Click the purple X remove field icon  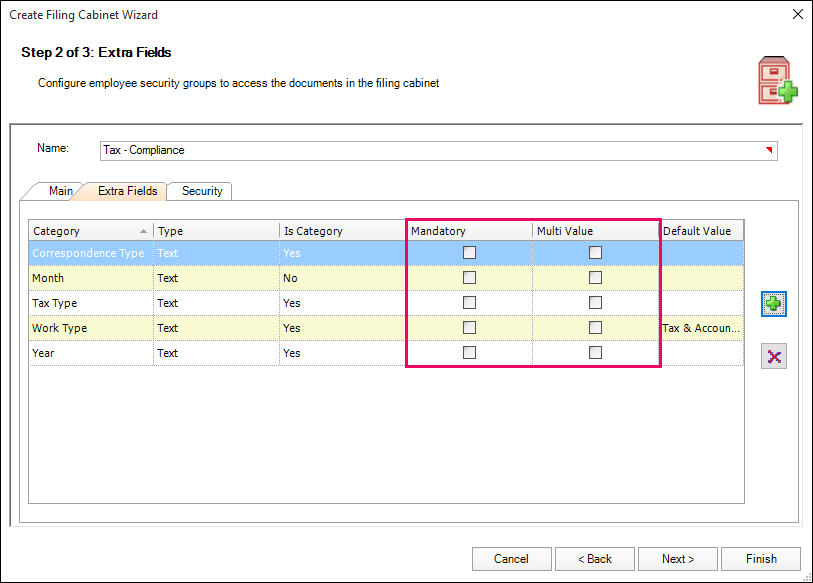pyautogui.click(x=773, y=356)
